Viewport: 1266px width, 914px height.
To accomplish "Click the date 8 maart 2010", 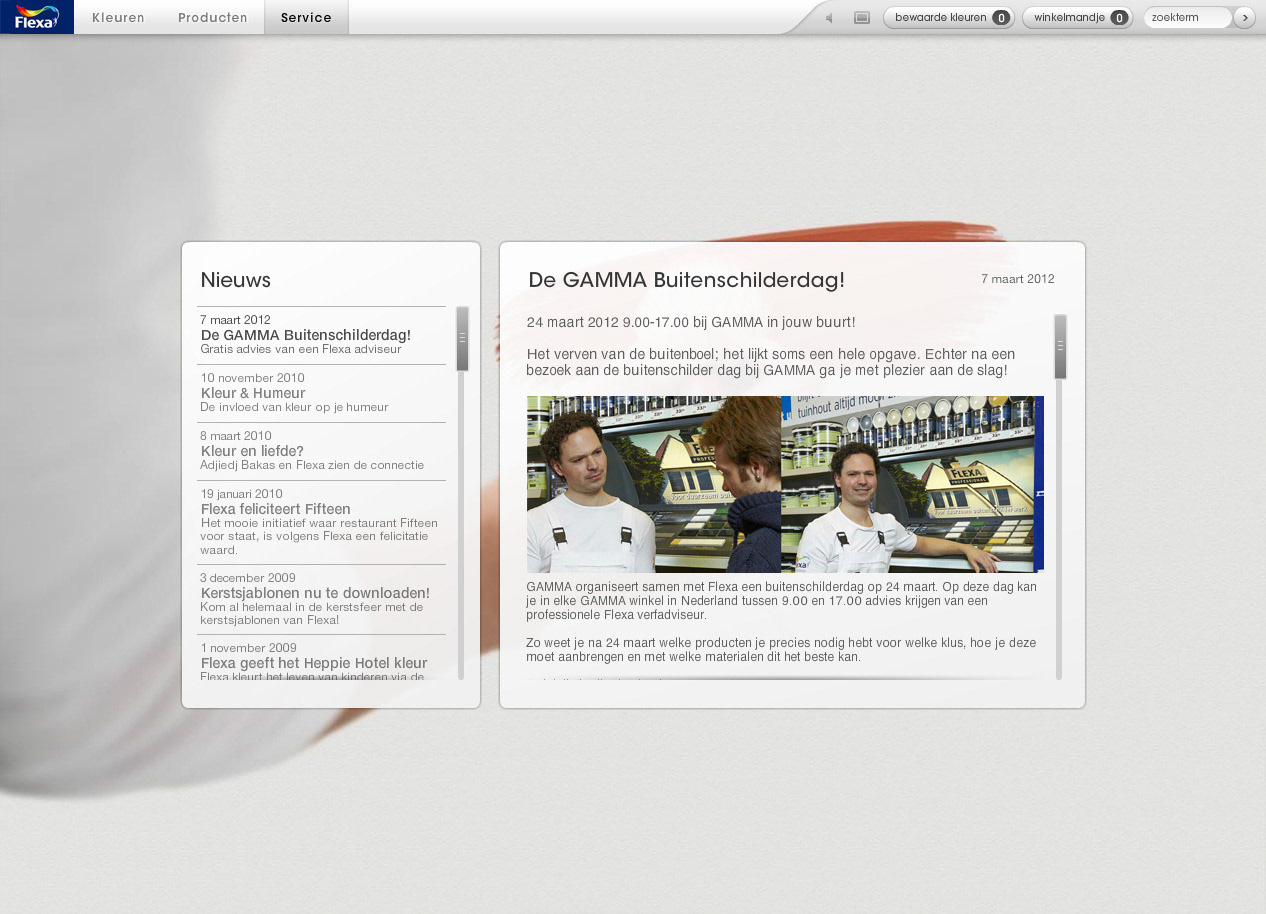I will point(236,436).
